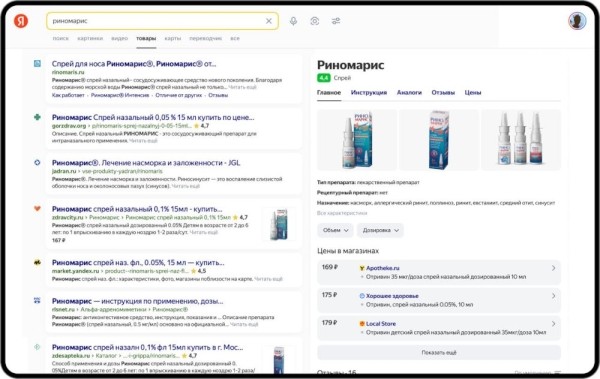
Task: Expand the Apotheke.ru offer chevron
Action: [x=553, y=268]
